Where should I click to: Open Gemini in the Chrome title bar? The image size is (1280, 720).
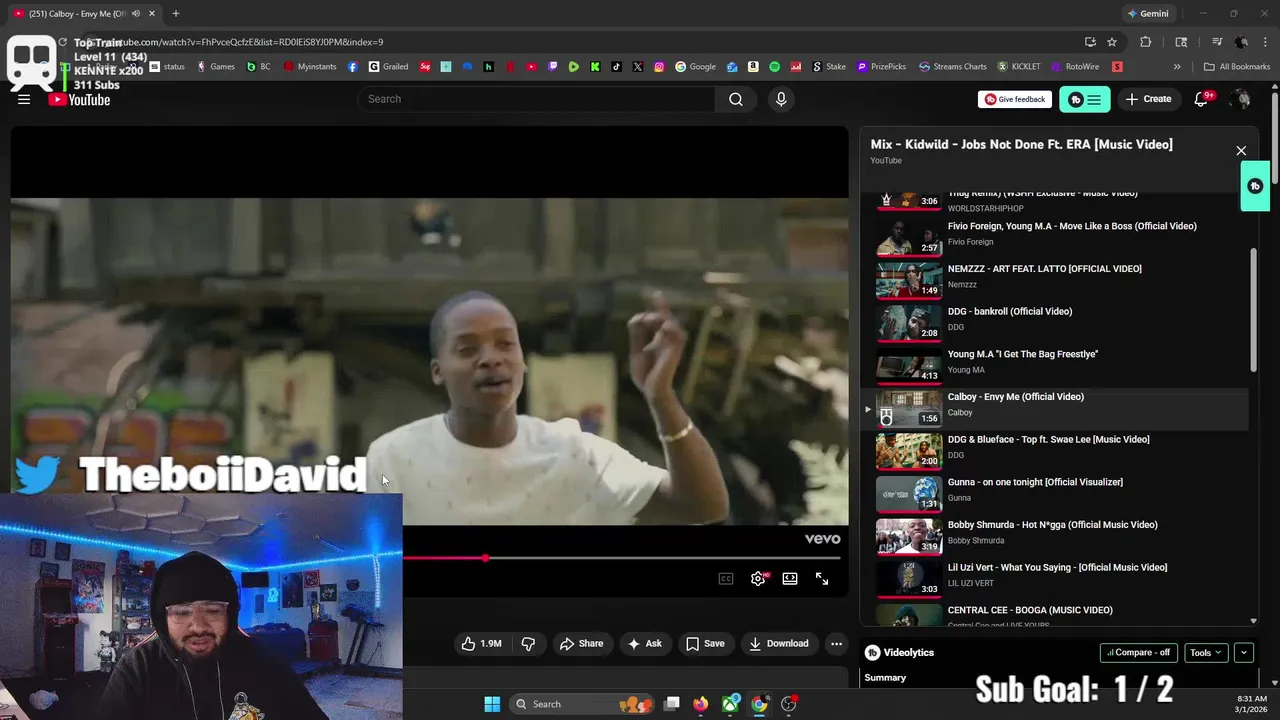(1147, 14)
